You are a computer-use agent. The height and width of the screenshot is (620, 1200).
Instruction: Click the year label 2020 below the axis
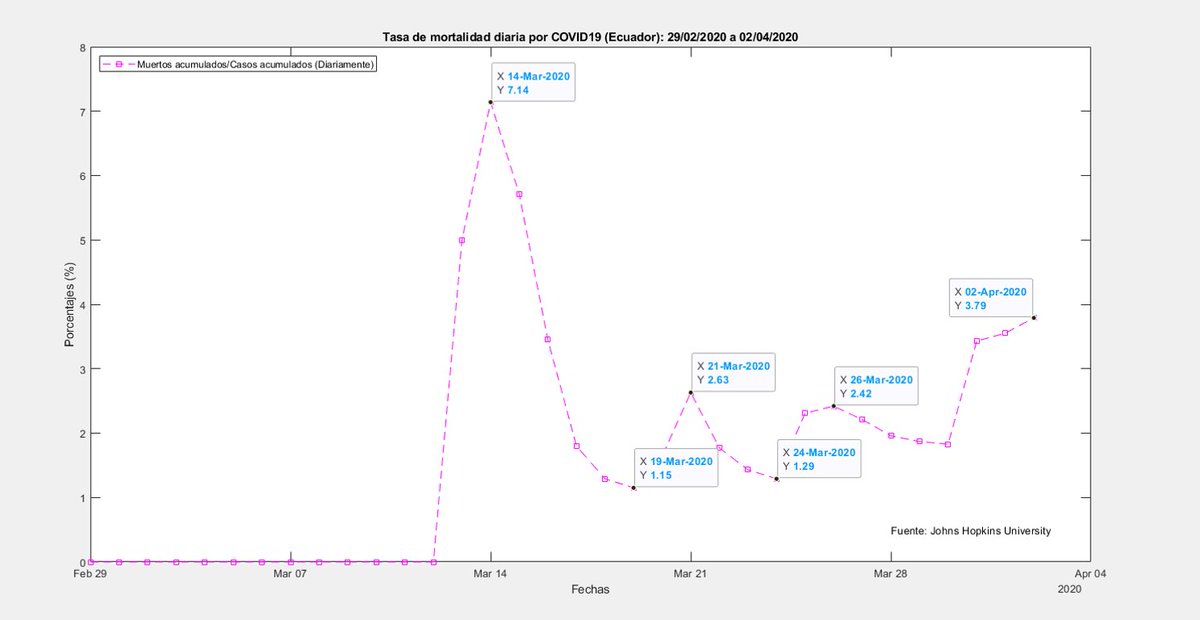click(x=1070, y=591)
